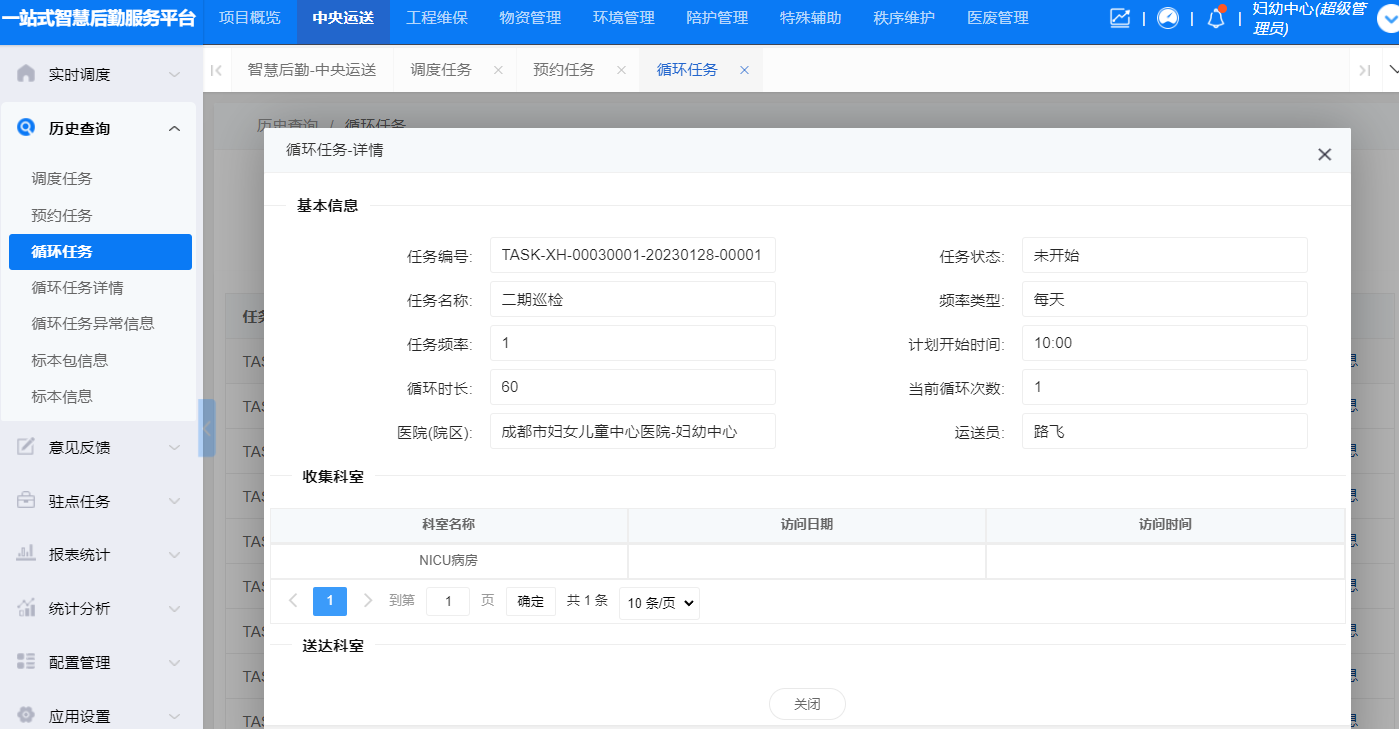The height and width of the screenshot is (729, 1399).
Task: Open 循环任务异常信息 in the sidebar
Action: [93, 324]
